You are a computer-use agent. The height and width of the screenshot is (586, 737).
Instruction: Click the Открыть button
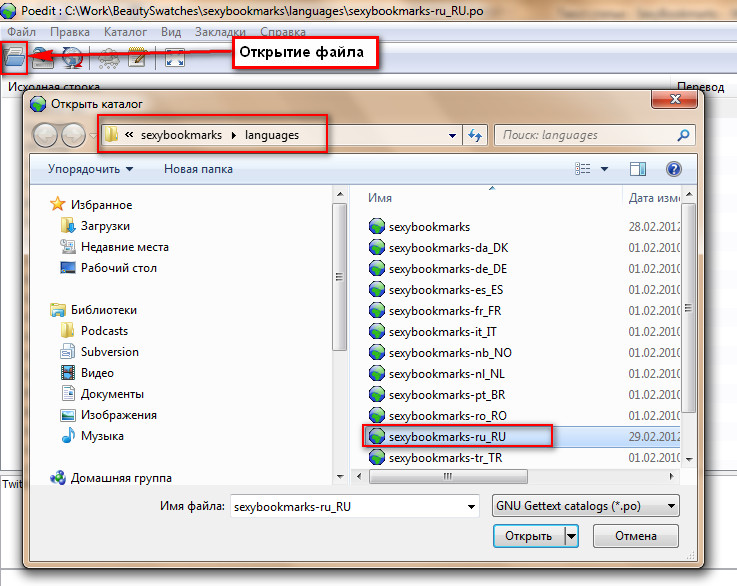tap(529, 536)
